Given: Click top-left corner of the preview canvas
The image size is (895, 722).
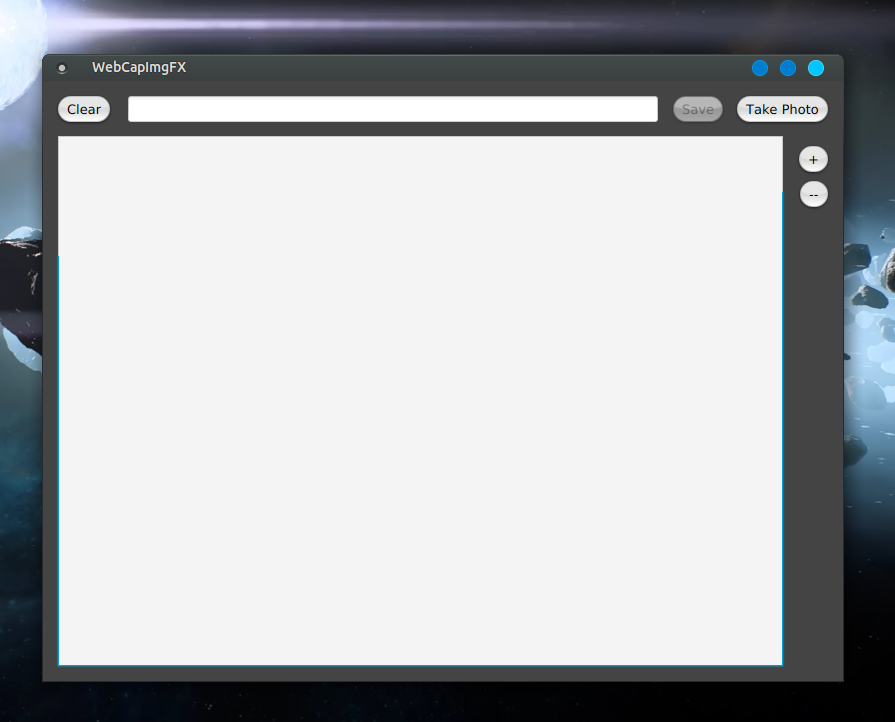Looking at the screenshot, I should 62,141.
